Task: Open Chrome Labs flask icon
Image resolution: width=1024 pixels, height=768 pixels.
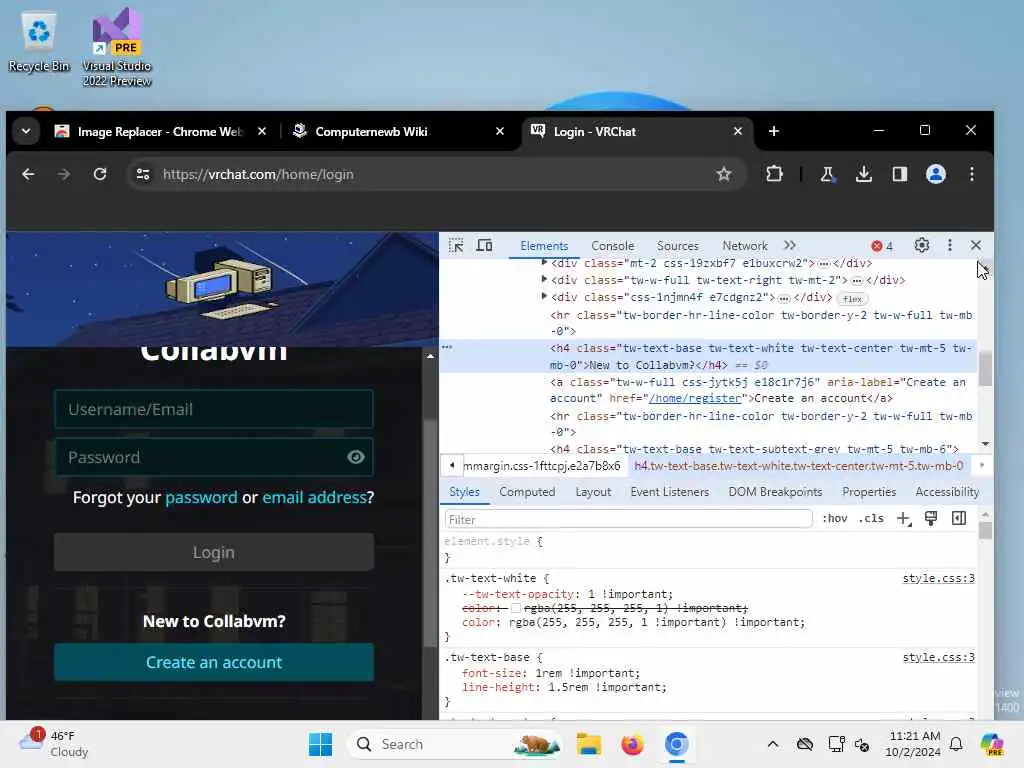Action: [x=827, y=174]
